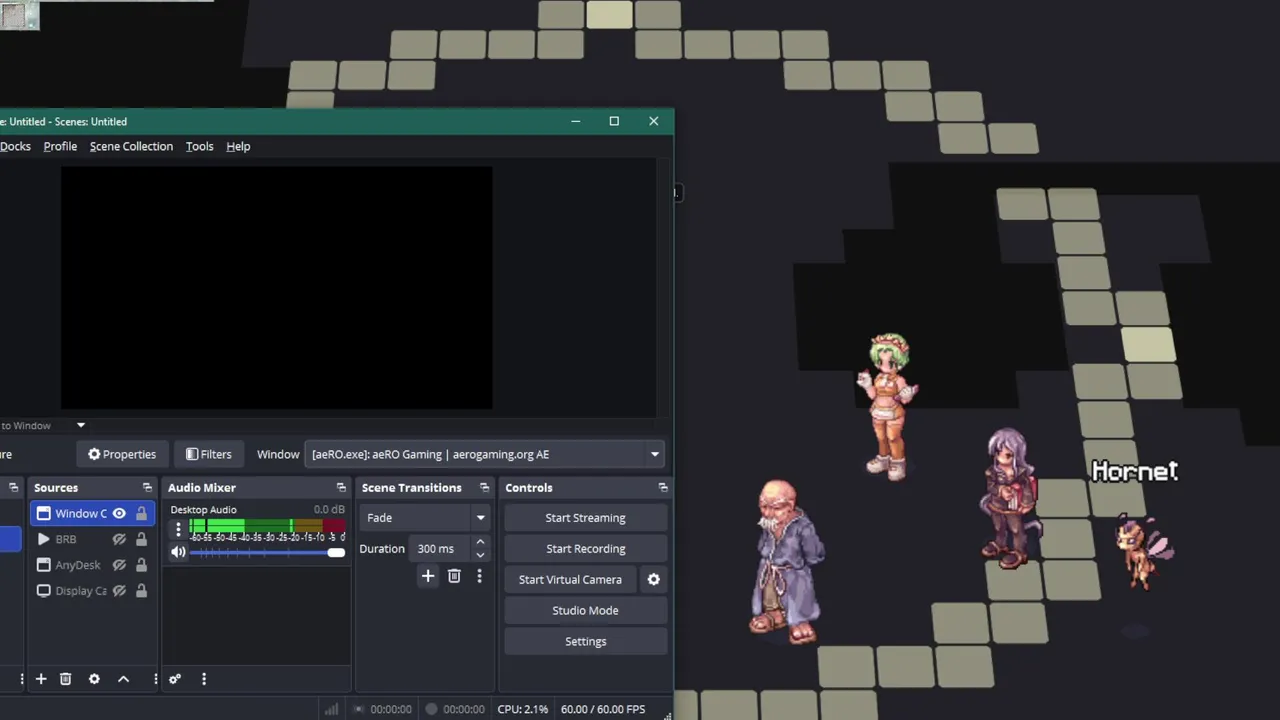This screenshot has height=720, width=1280.
Task: Select the Window Capture source row
Action: tap(92, 513)
